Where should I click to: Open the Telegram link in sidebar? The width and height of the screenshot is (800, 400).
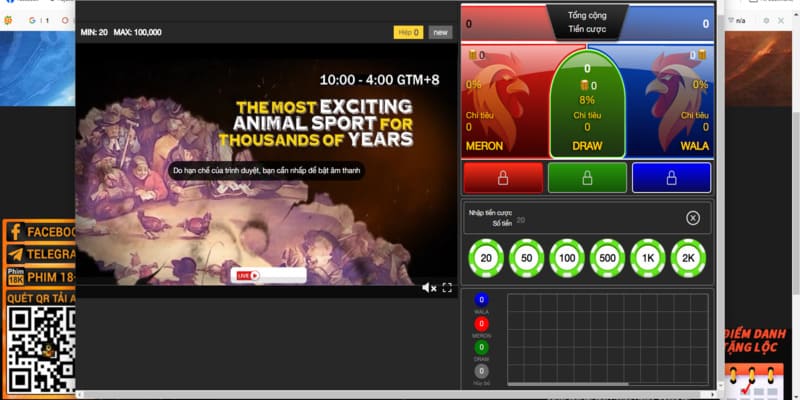pyautogui.click(x=41, y=254)
